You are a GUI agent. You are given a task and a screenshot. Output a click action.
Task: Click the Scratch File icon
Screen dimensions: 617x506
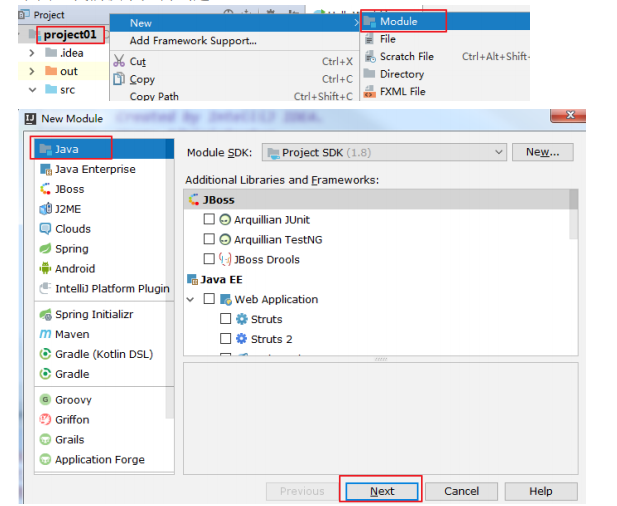pyautogui.click(x=370, y=57)
